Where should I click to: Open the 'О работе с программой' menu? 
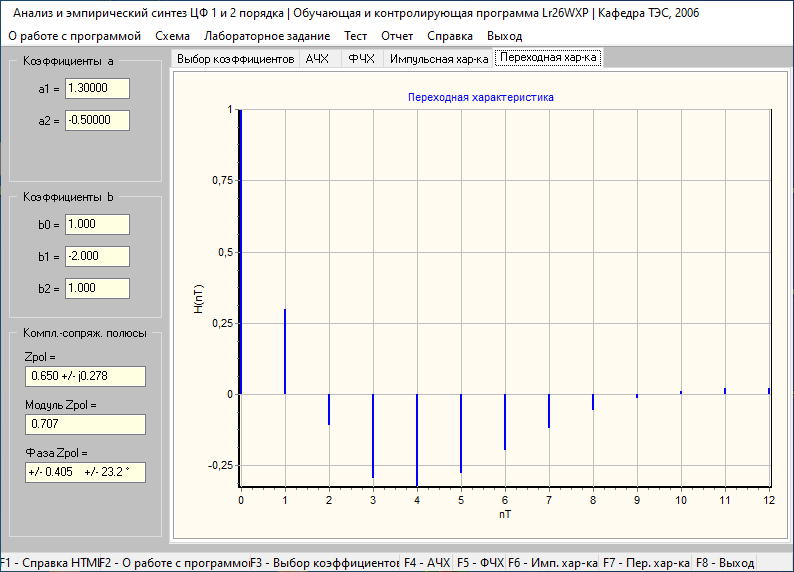point(74,36)
